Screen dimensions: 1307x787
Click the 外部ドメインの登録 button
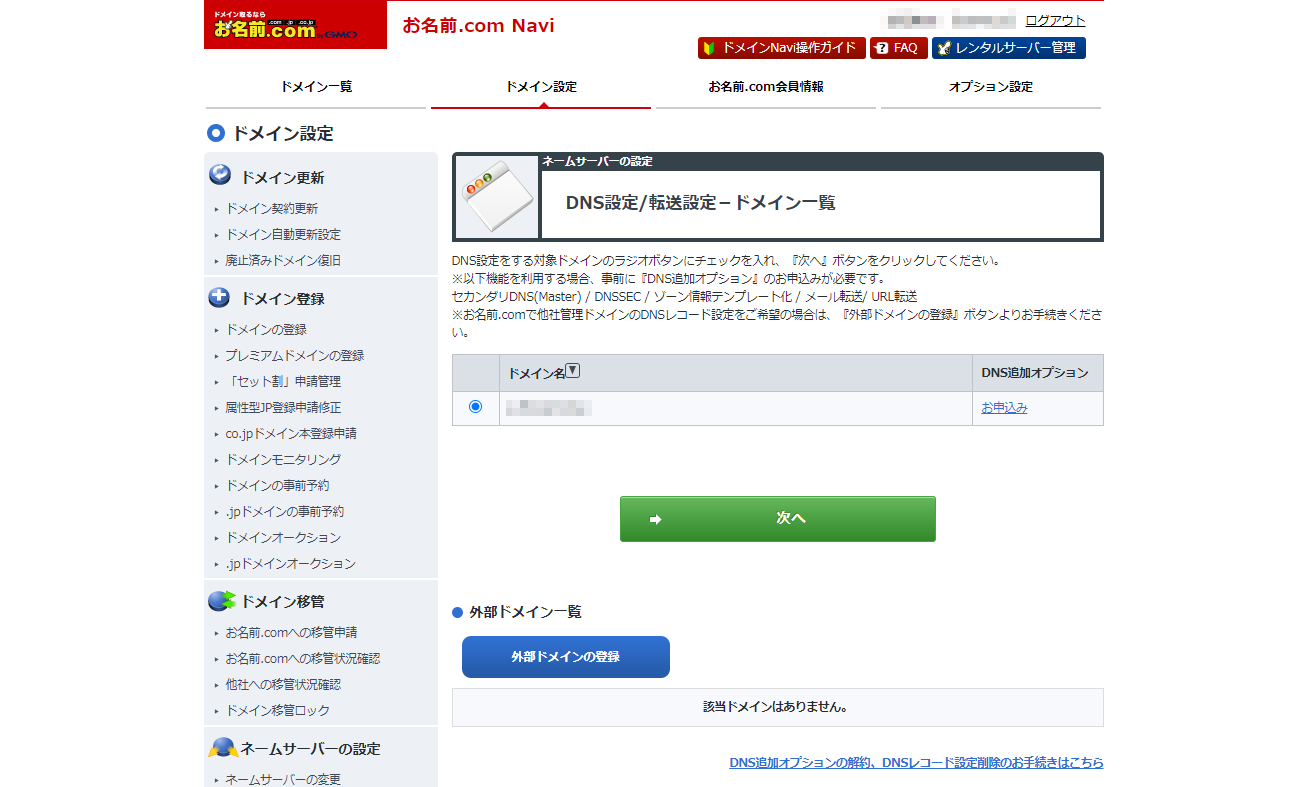[x=565, y=657]
